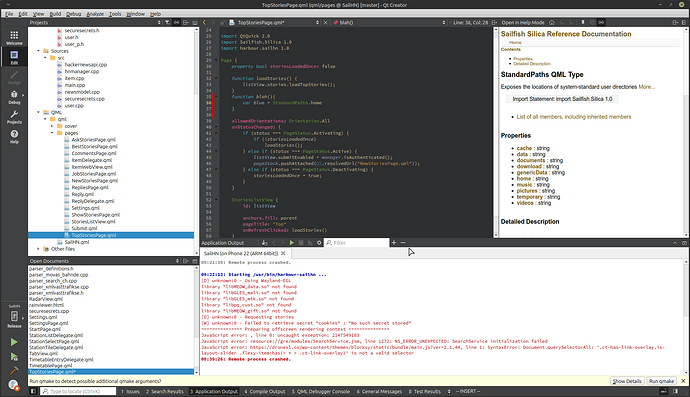Toggle right sidebar visibility in status bar
Viewport: 690px width, 397px height.
675,391
